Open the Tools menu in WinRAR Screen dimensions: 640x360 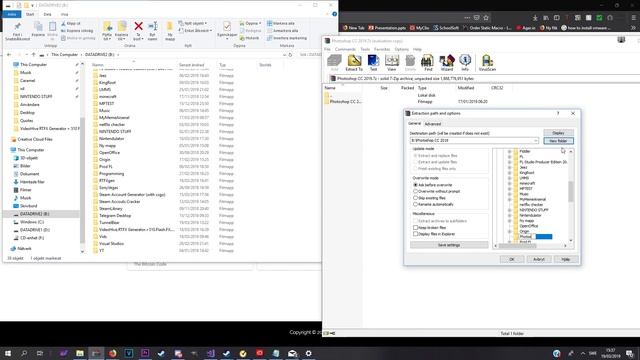(x=365, y=49)
